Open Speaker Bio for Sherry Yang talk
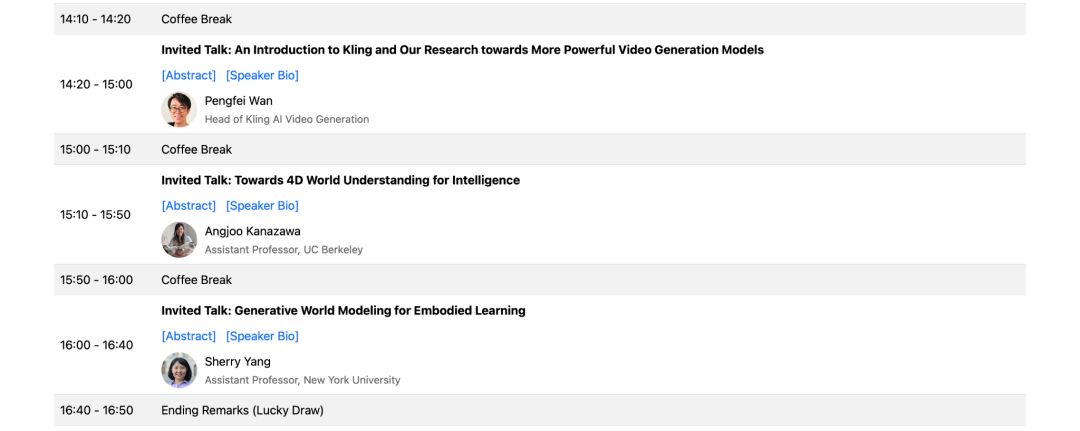The image size is (1080, 431). click(262, 336)
